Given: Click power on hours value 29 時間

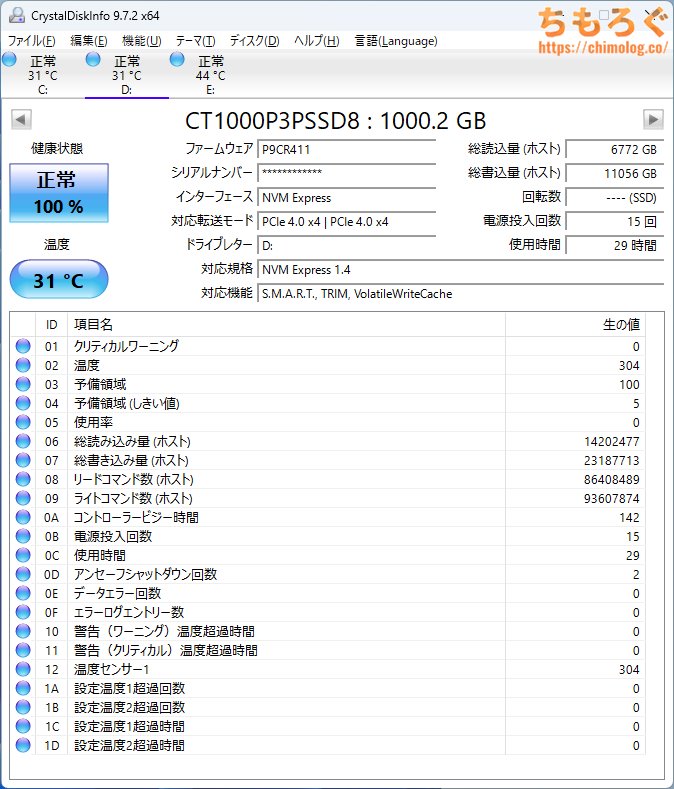Looking at the screenshot, I should pyautogui.click(x=615, y=246).
